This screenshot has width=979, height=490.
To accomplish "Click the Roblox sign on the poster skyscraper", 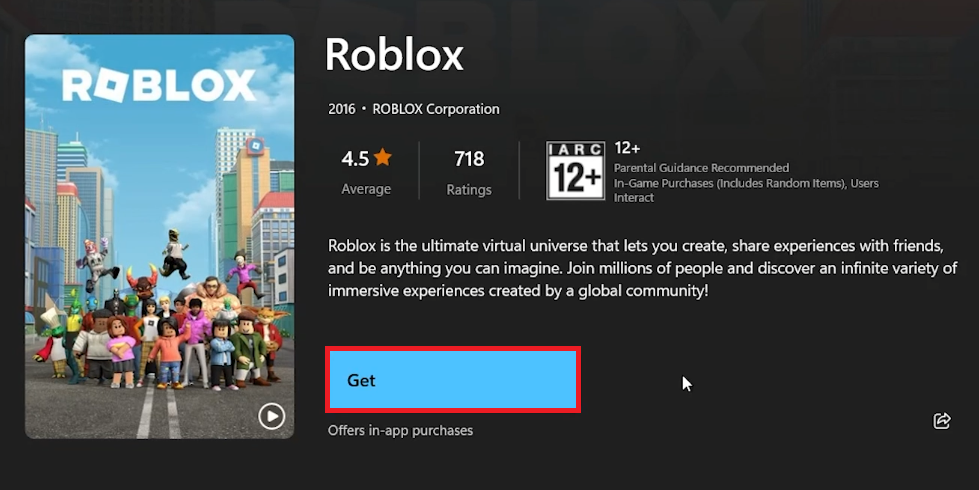I will (x=257, y=146).
